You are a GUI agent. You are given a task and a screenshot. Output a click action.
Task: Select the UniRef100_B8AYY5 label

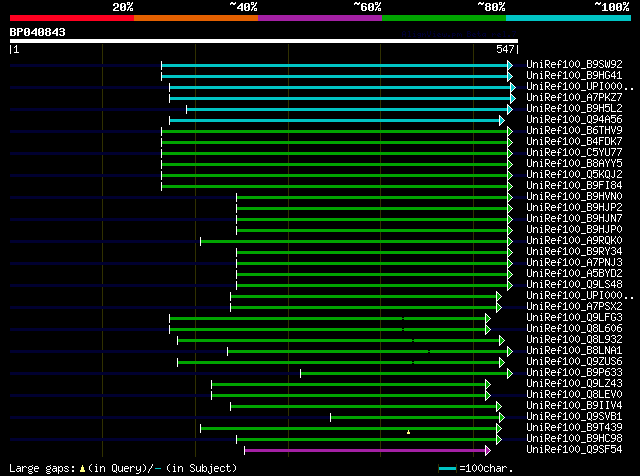[574, 164]
